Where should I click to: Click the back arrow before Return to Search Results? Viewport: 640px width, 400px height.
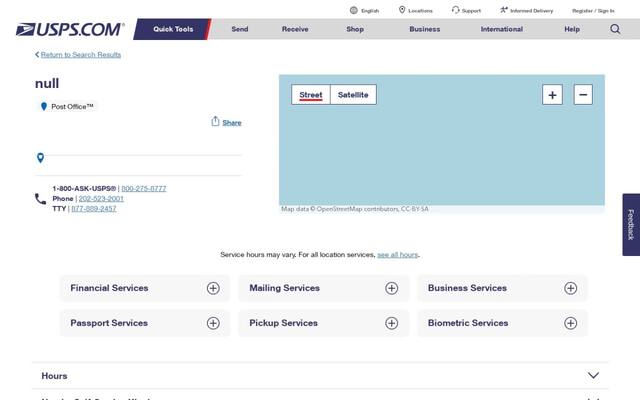(37, 54)
